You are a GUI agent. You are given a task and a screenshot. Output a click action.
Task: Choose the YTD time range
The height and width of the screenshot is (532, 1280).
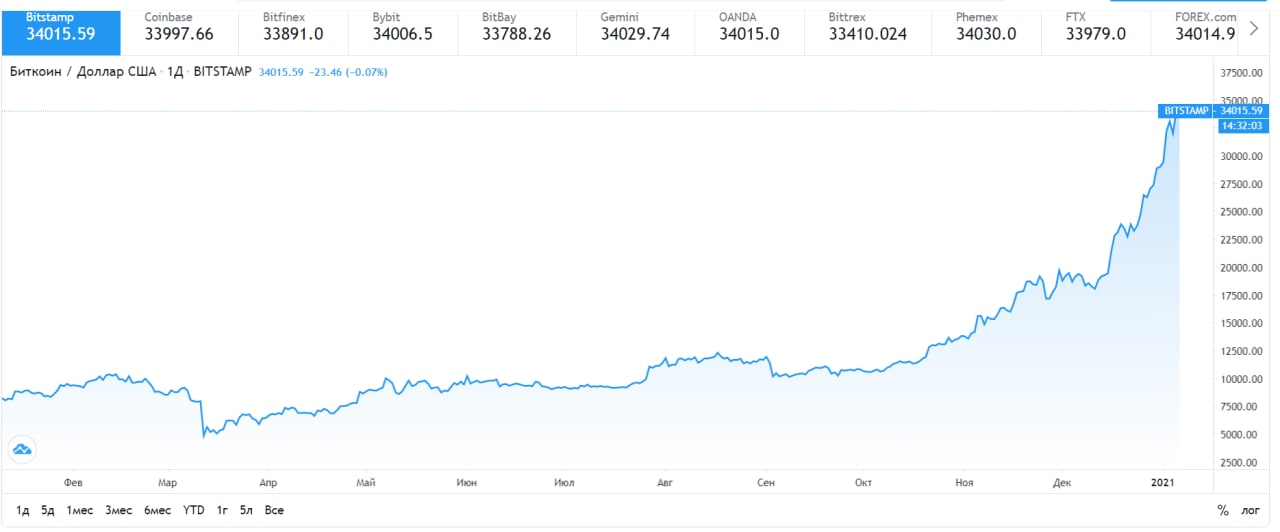194,510
